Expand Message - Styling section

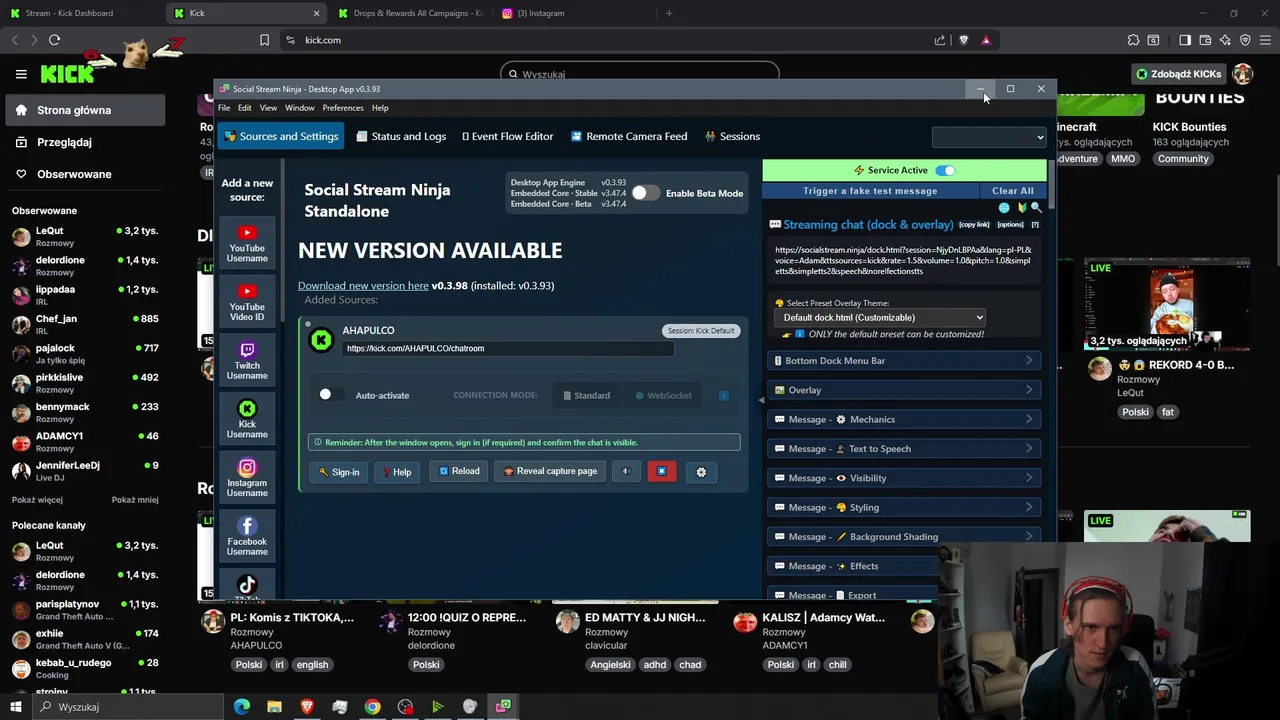click(x=905, y=507)
